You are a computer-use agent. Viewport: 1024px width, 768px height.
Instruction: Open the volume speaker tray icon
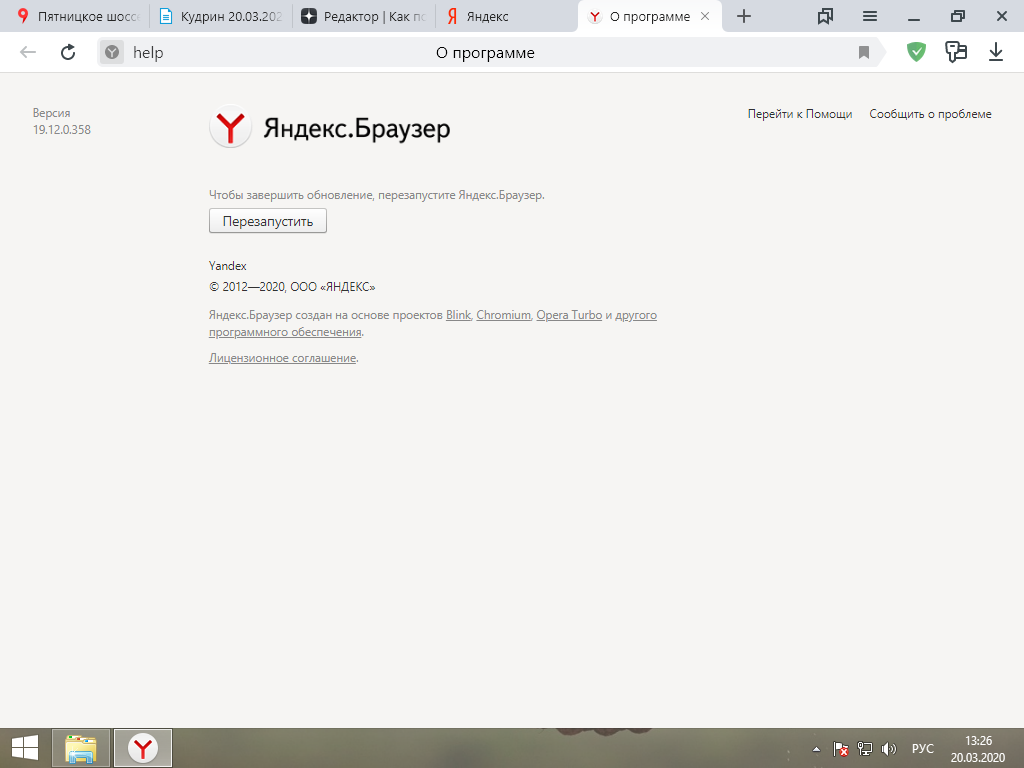[888, 749]
